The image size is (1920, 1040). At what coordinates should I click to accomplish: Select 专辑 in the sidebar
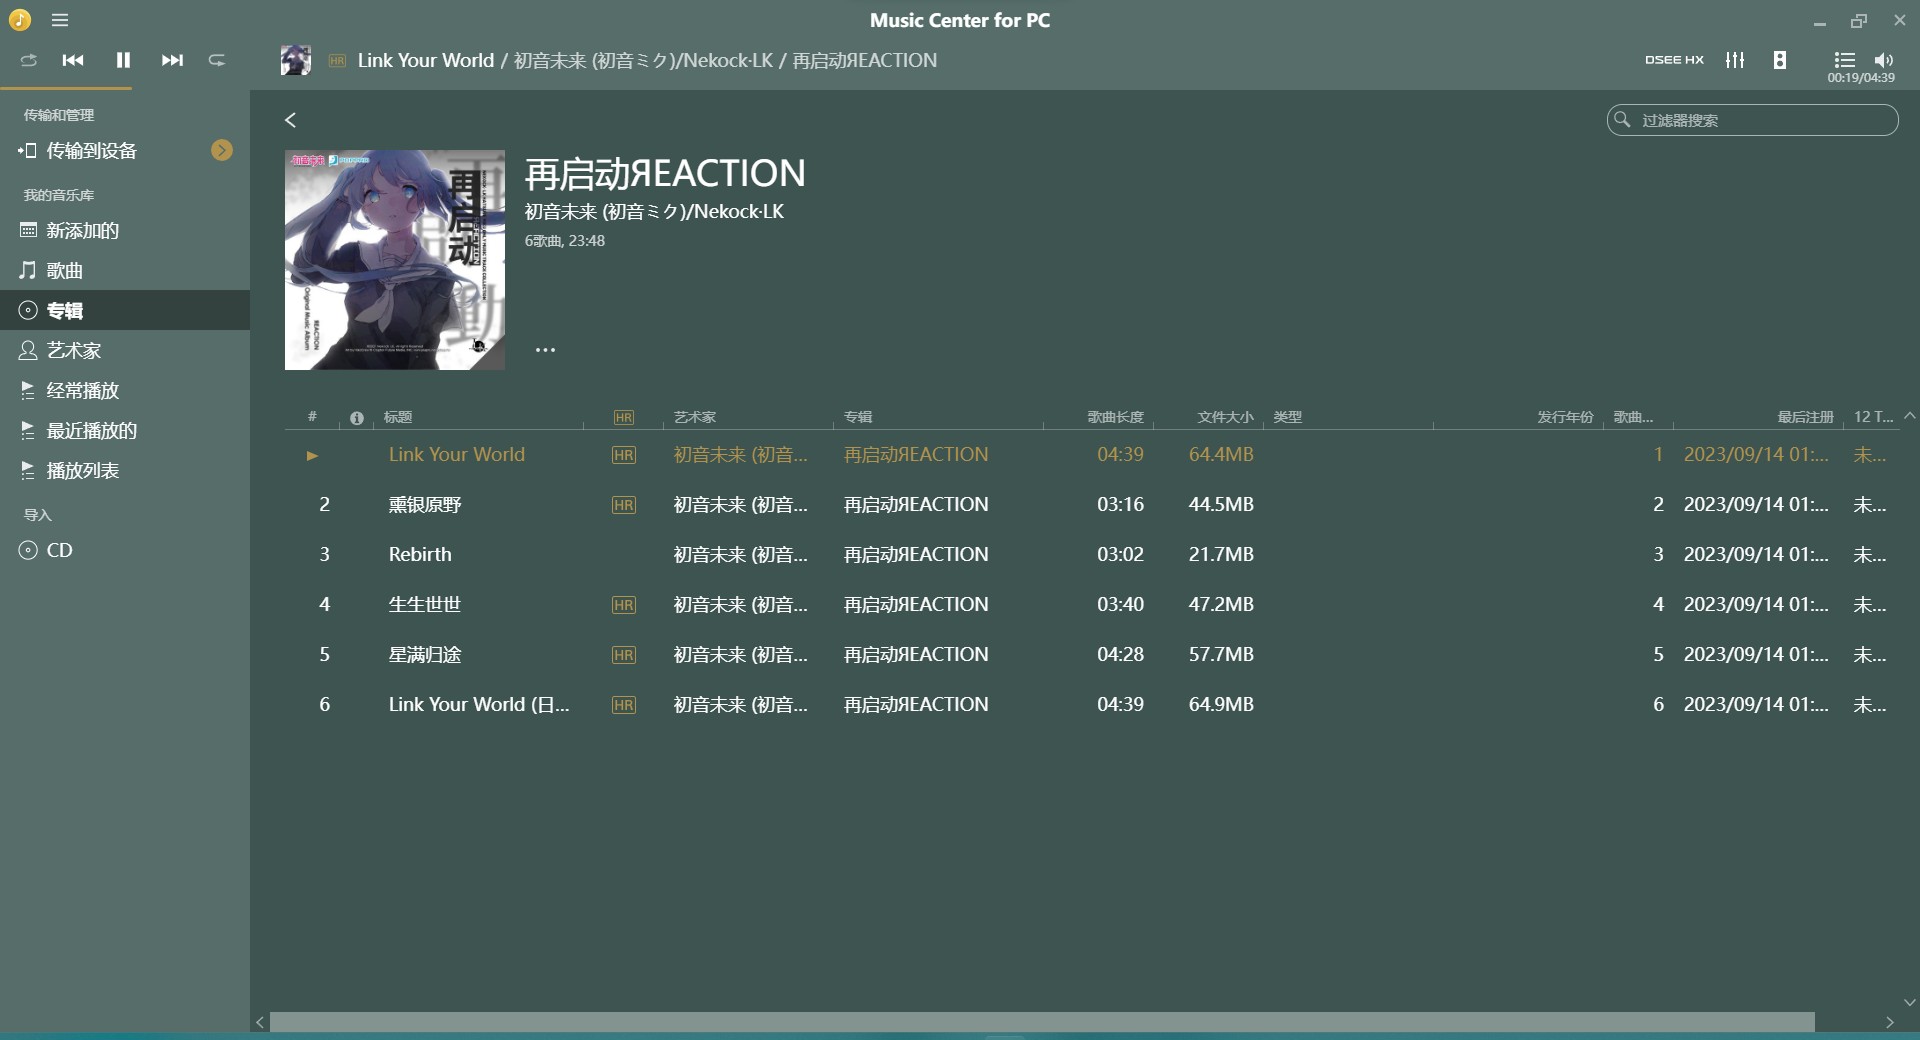(125, 310)
